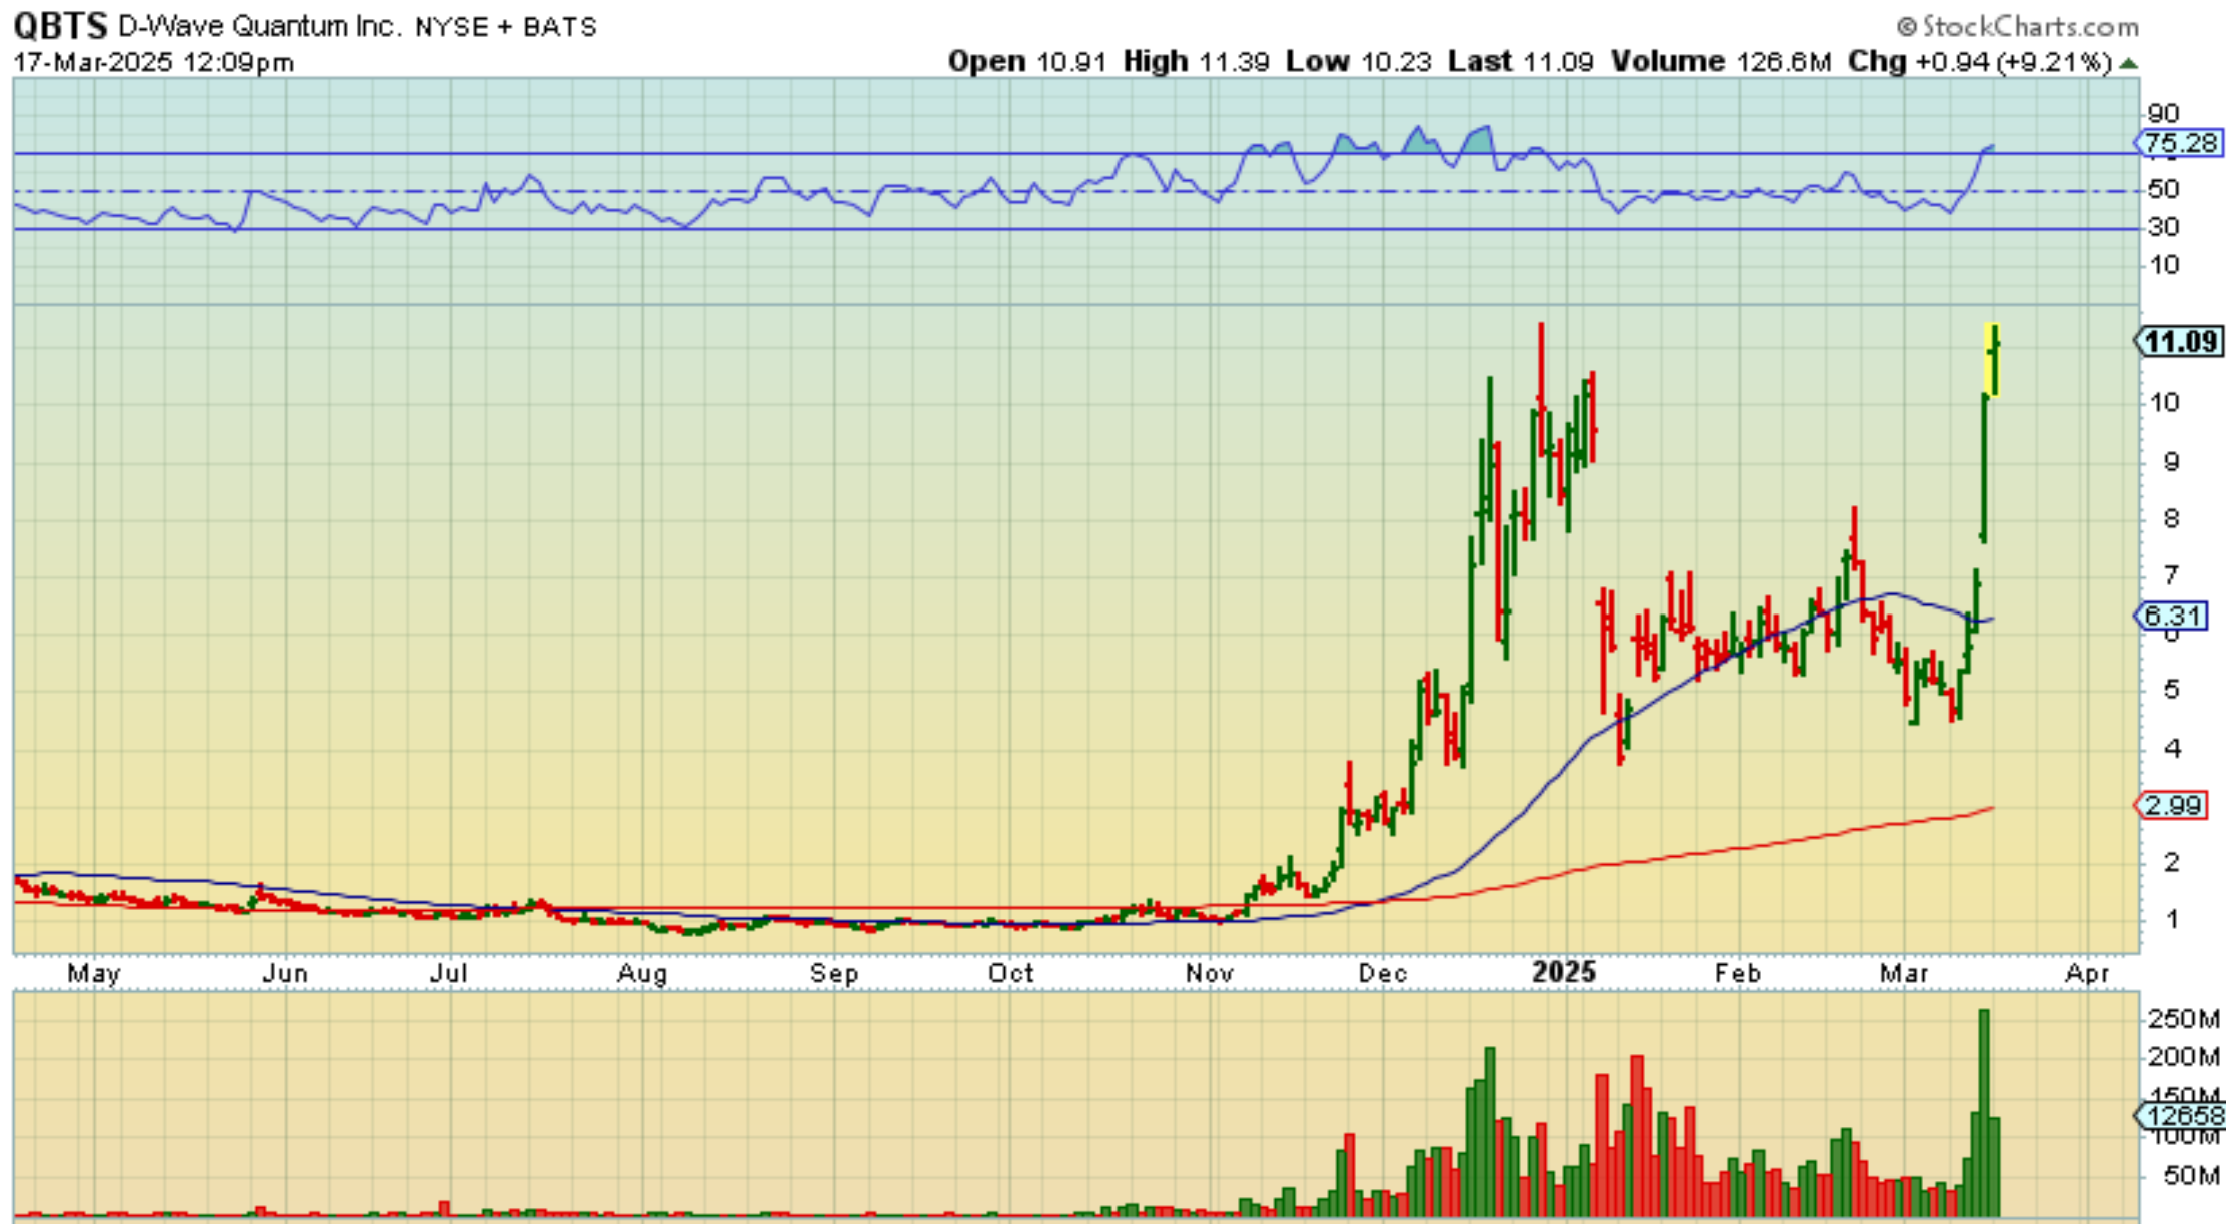The height and width of the screenshot is (1224, 2226).
Task: Select the 11.09 last price tag
Action: point(2180,342)
